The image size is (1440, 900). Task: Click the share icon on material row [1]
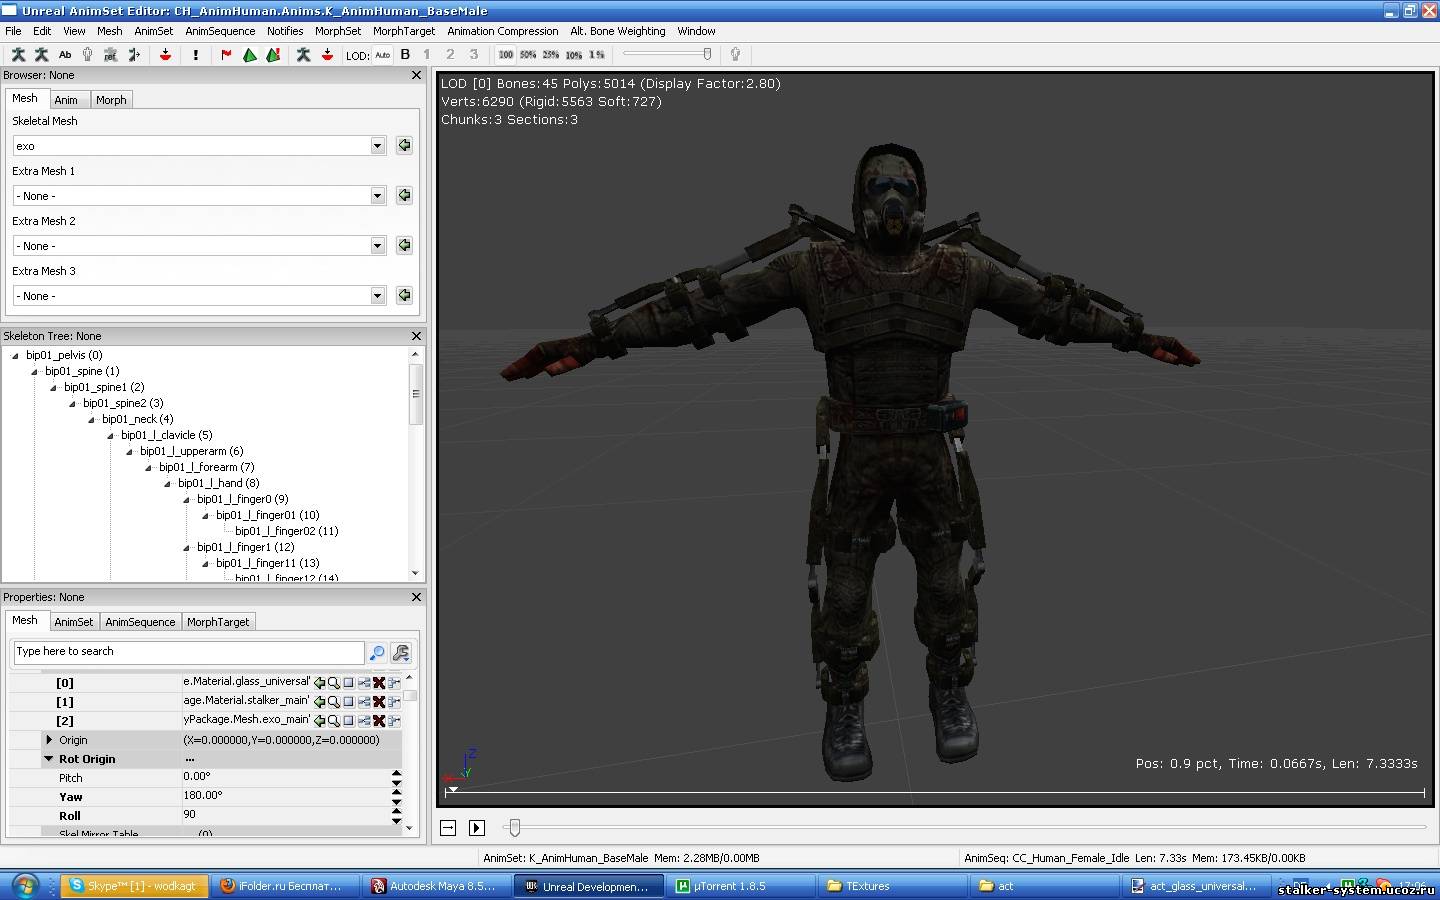click(x=364, y=701)
